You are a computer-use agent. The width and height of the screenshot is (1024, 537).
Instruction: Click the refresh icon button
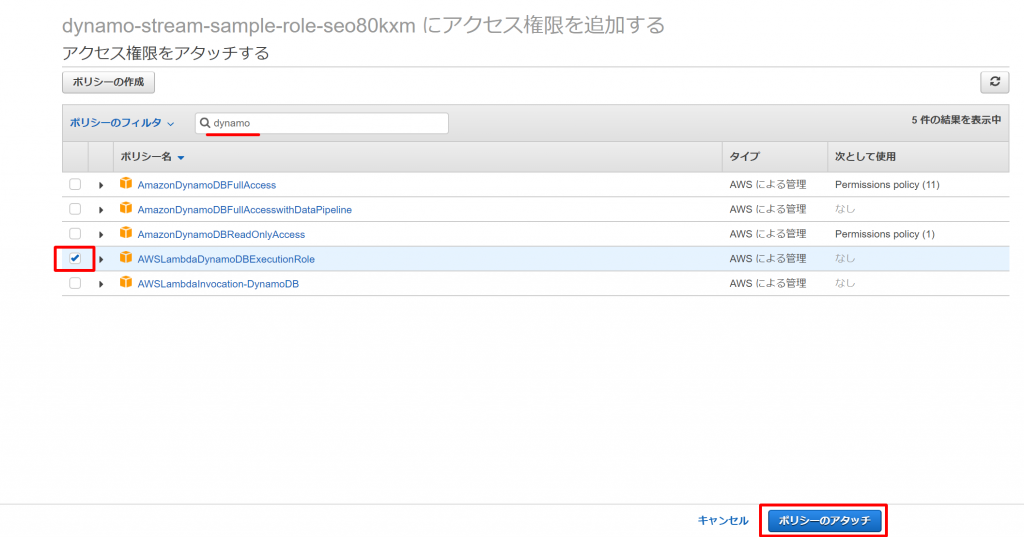[994, 82]
